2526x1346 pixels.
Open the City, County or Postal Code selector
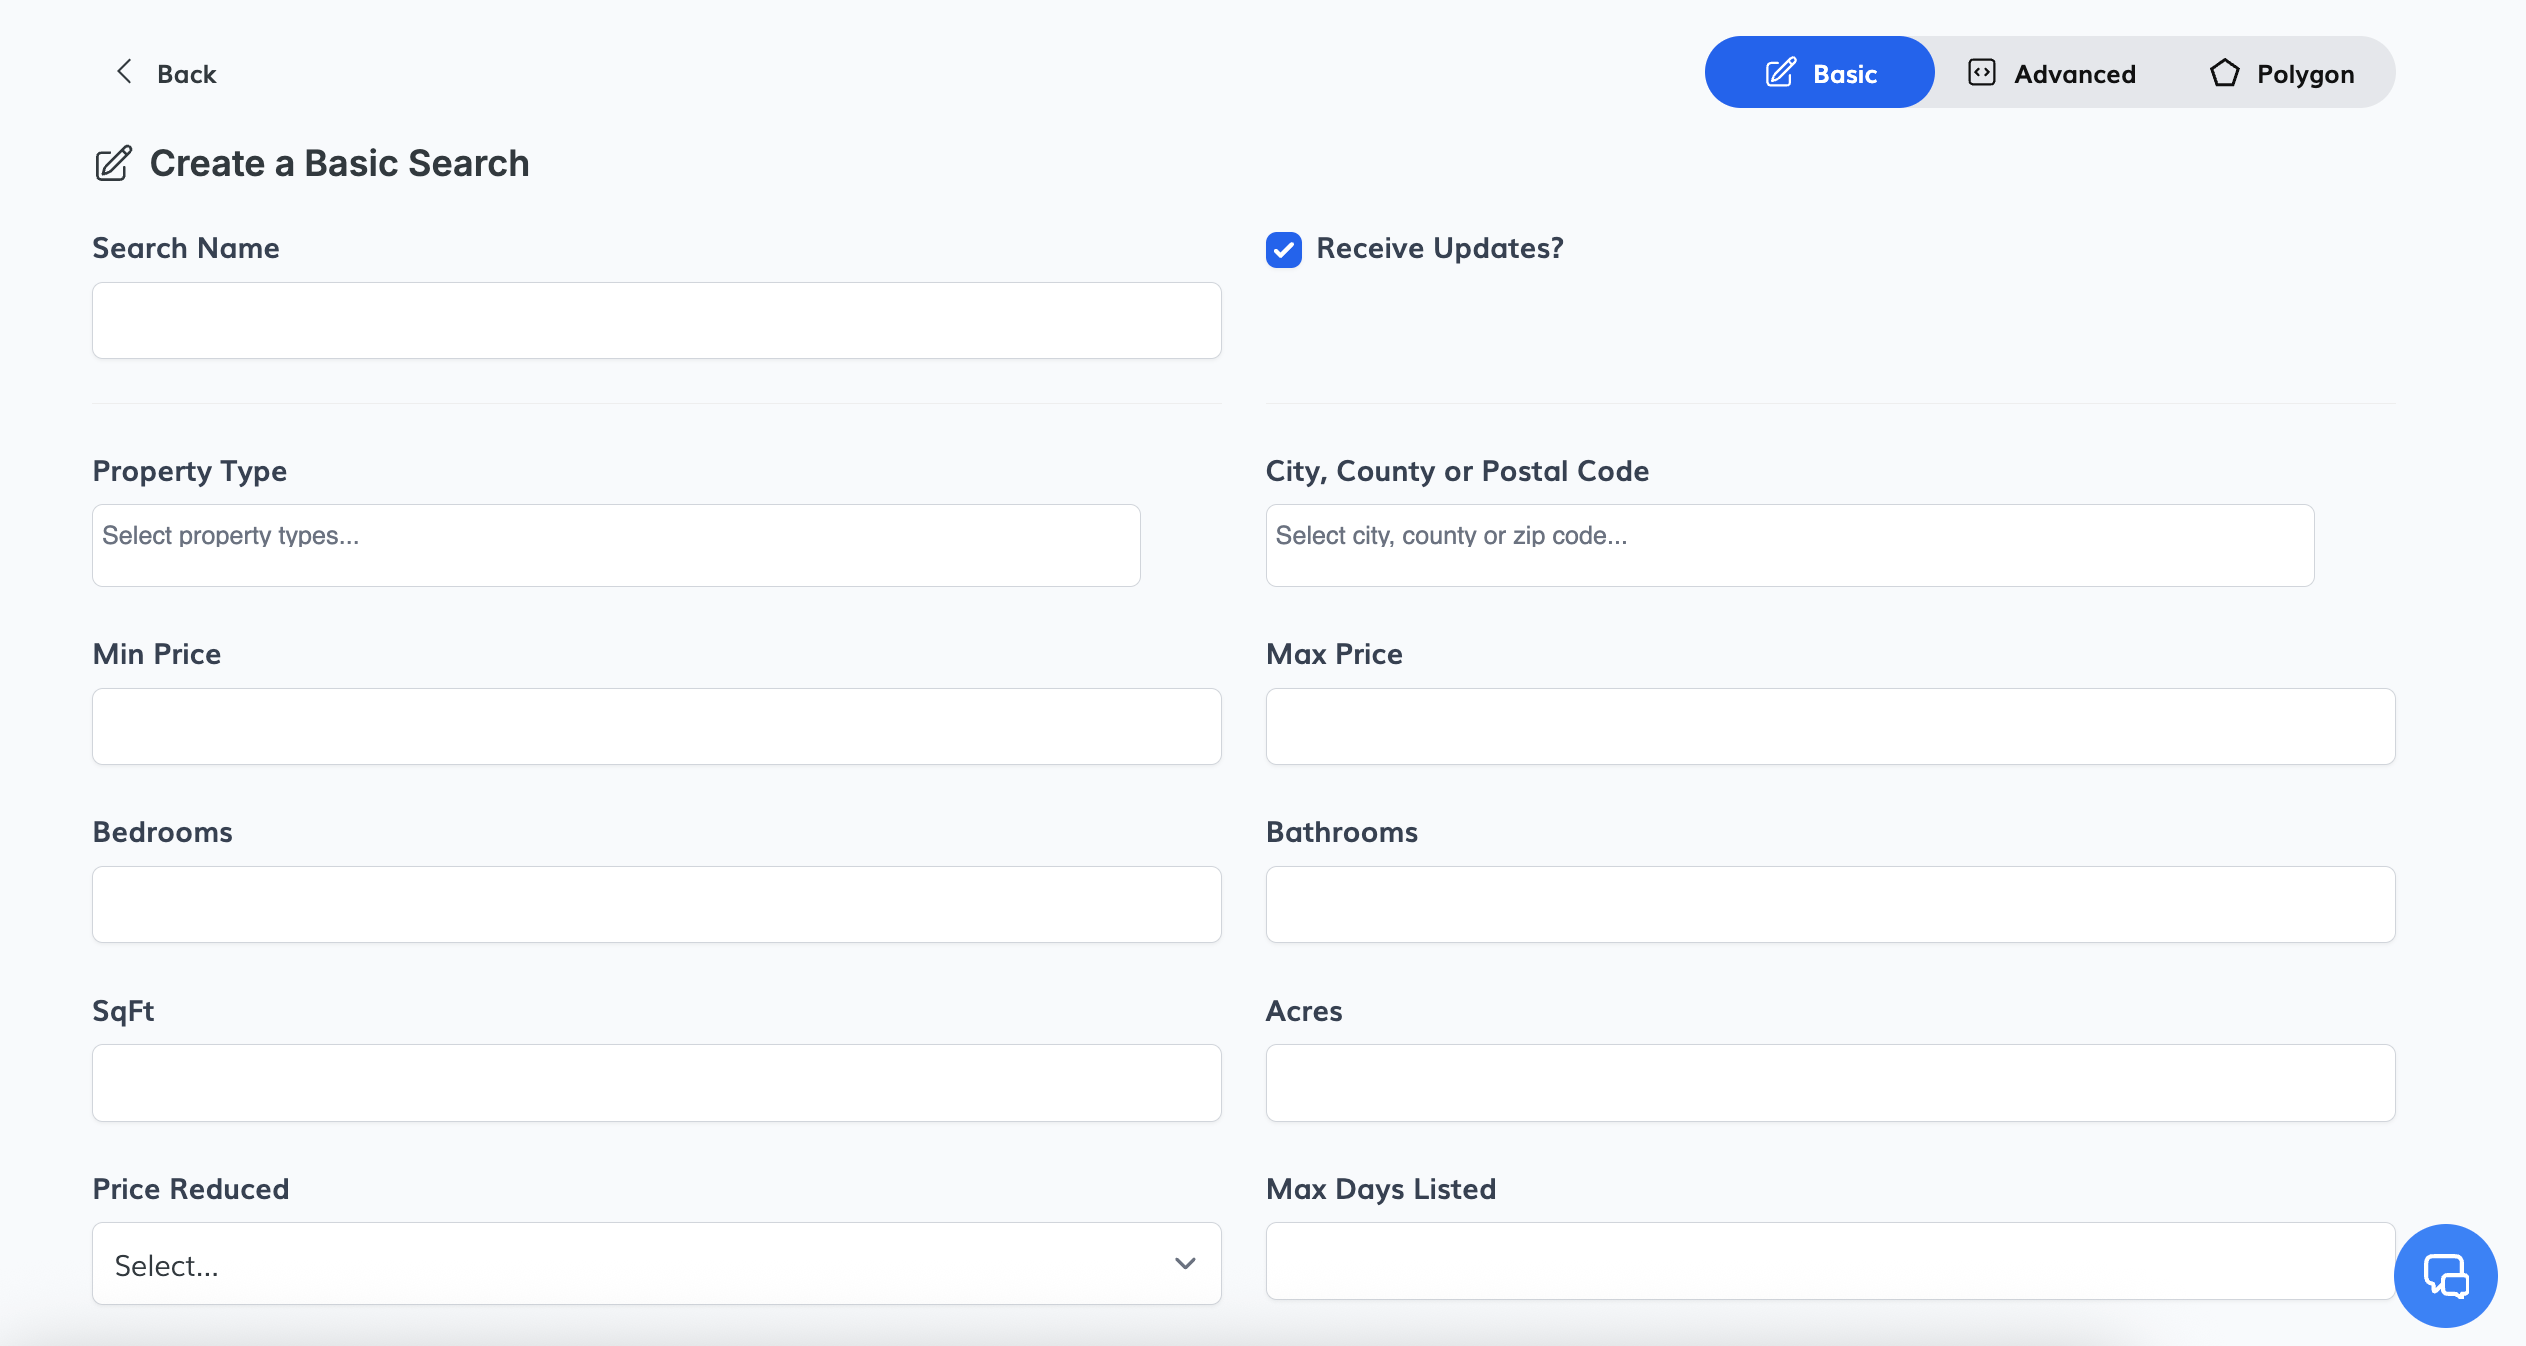point(1789,545)
